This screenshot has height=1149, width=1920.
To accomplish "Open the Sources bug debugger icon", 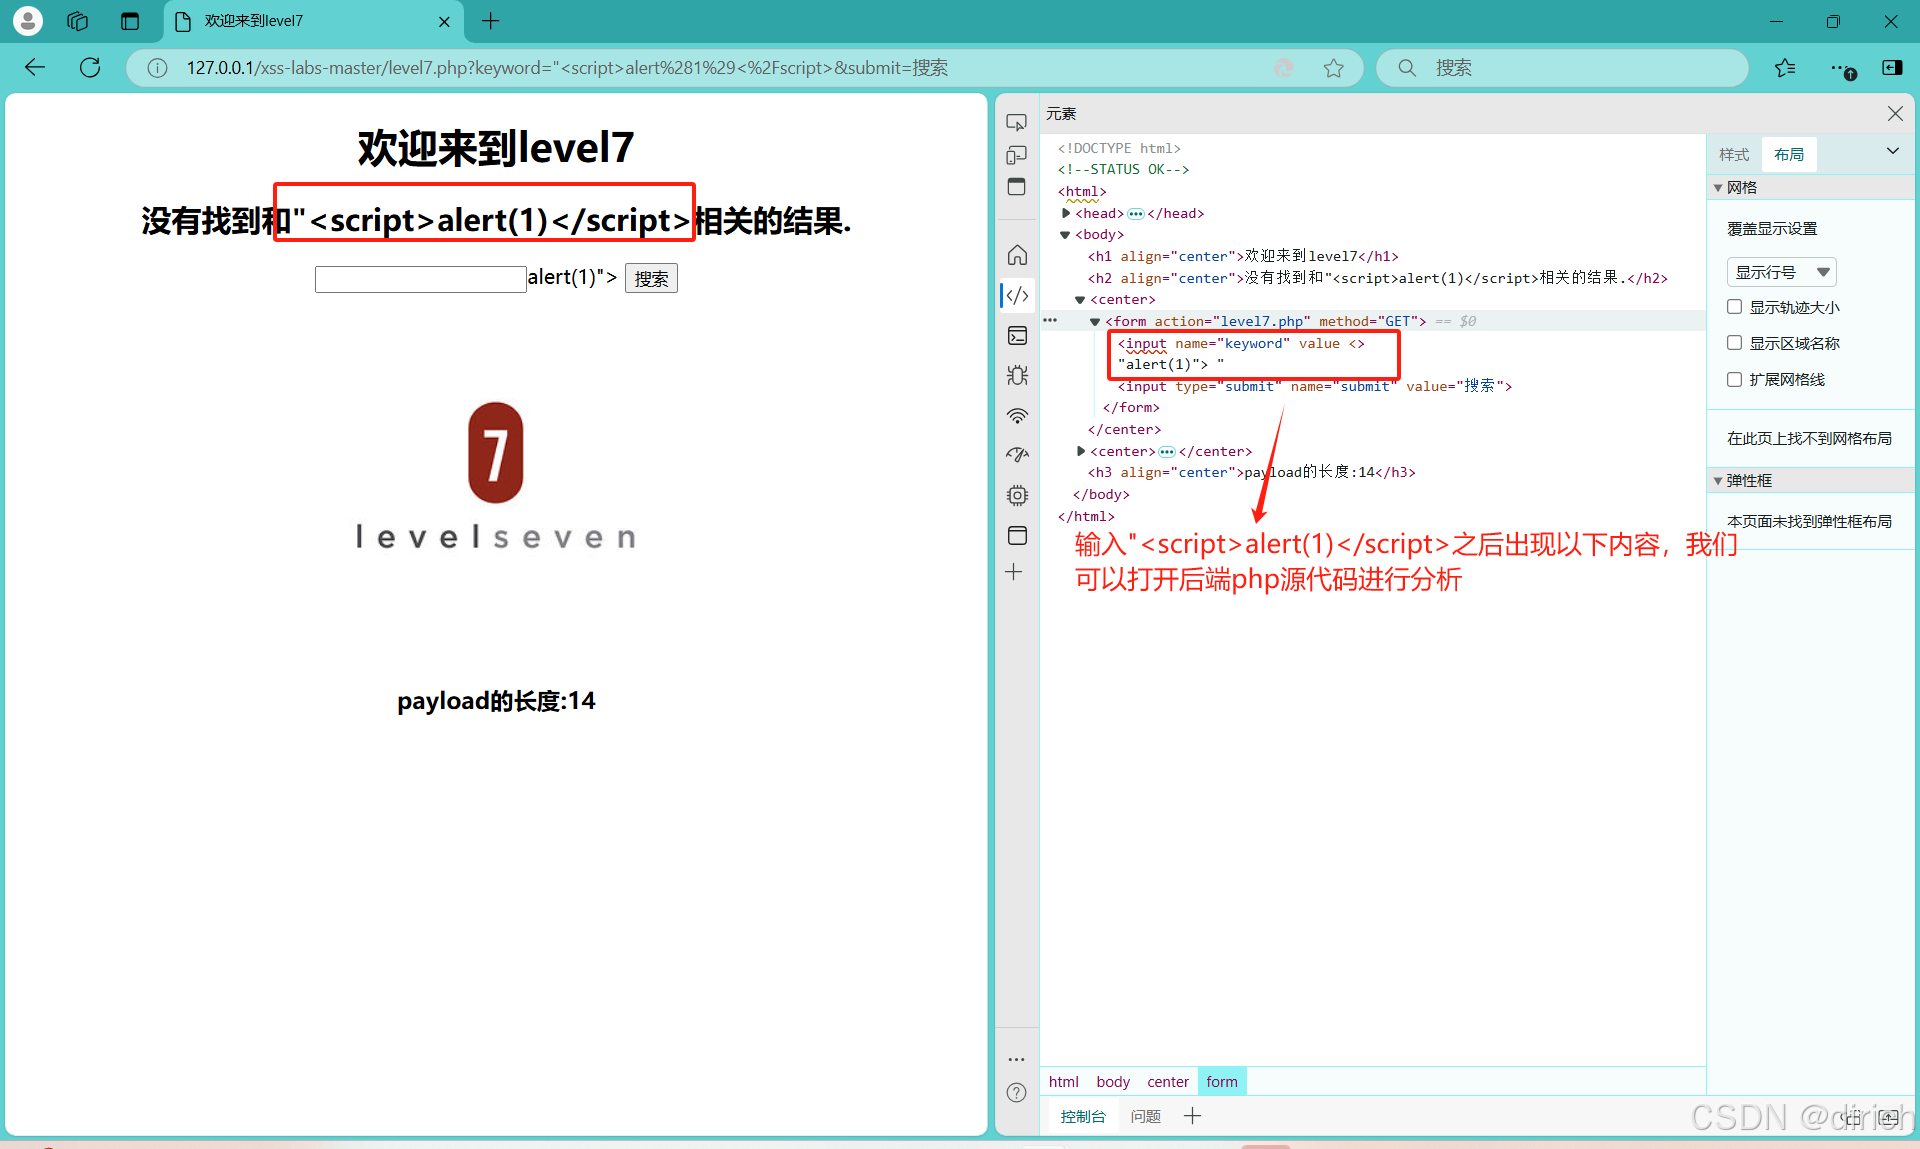I will [1017, 376].
